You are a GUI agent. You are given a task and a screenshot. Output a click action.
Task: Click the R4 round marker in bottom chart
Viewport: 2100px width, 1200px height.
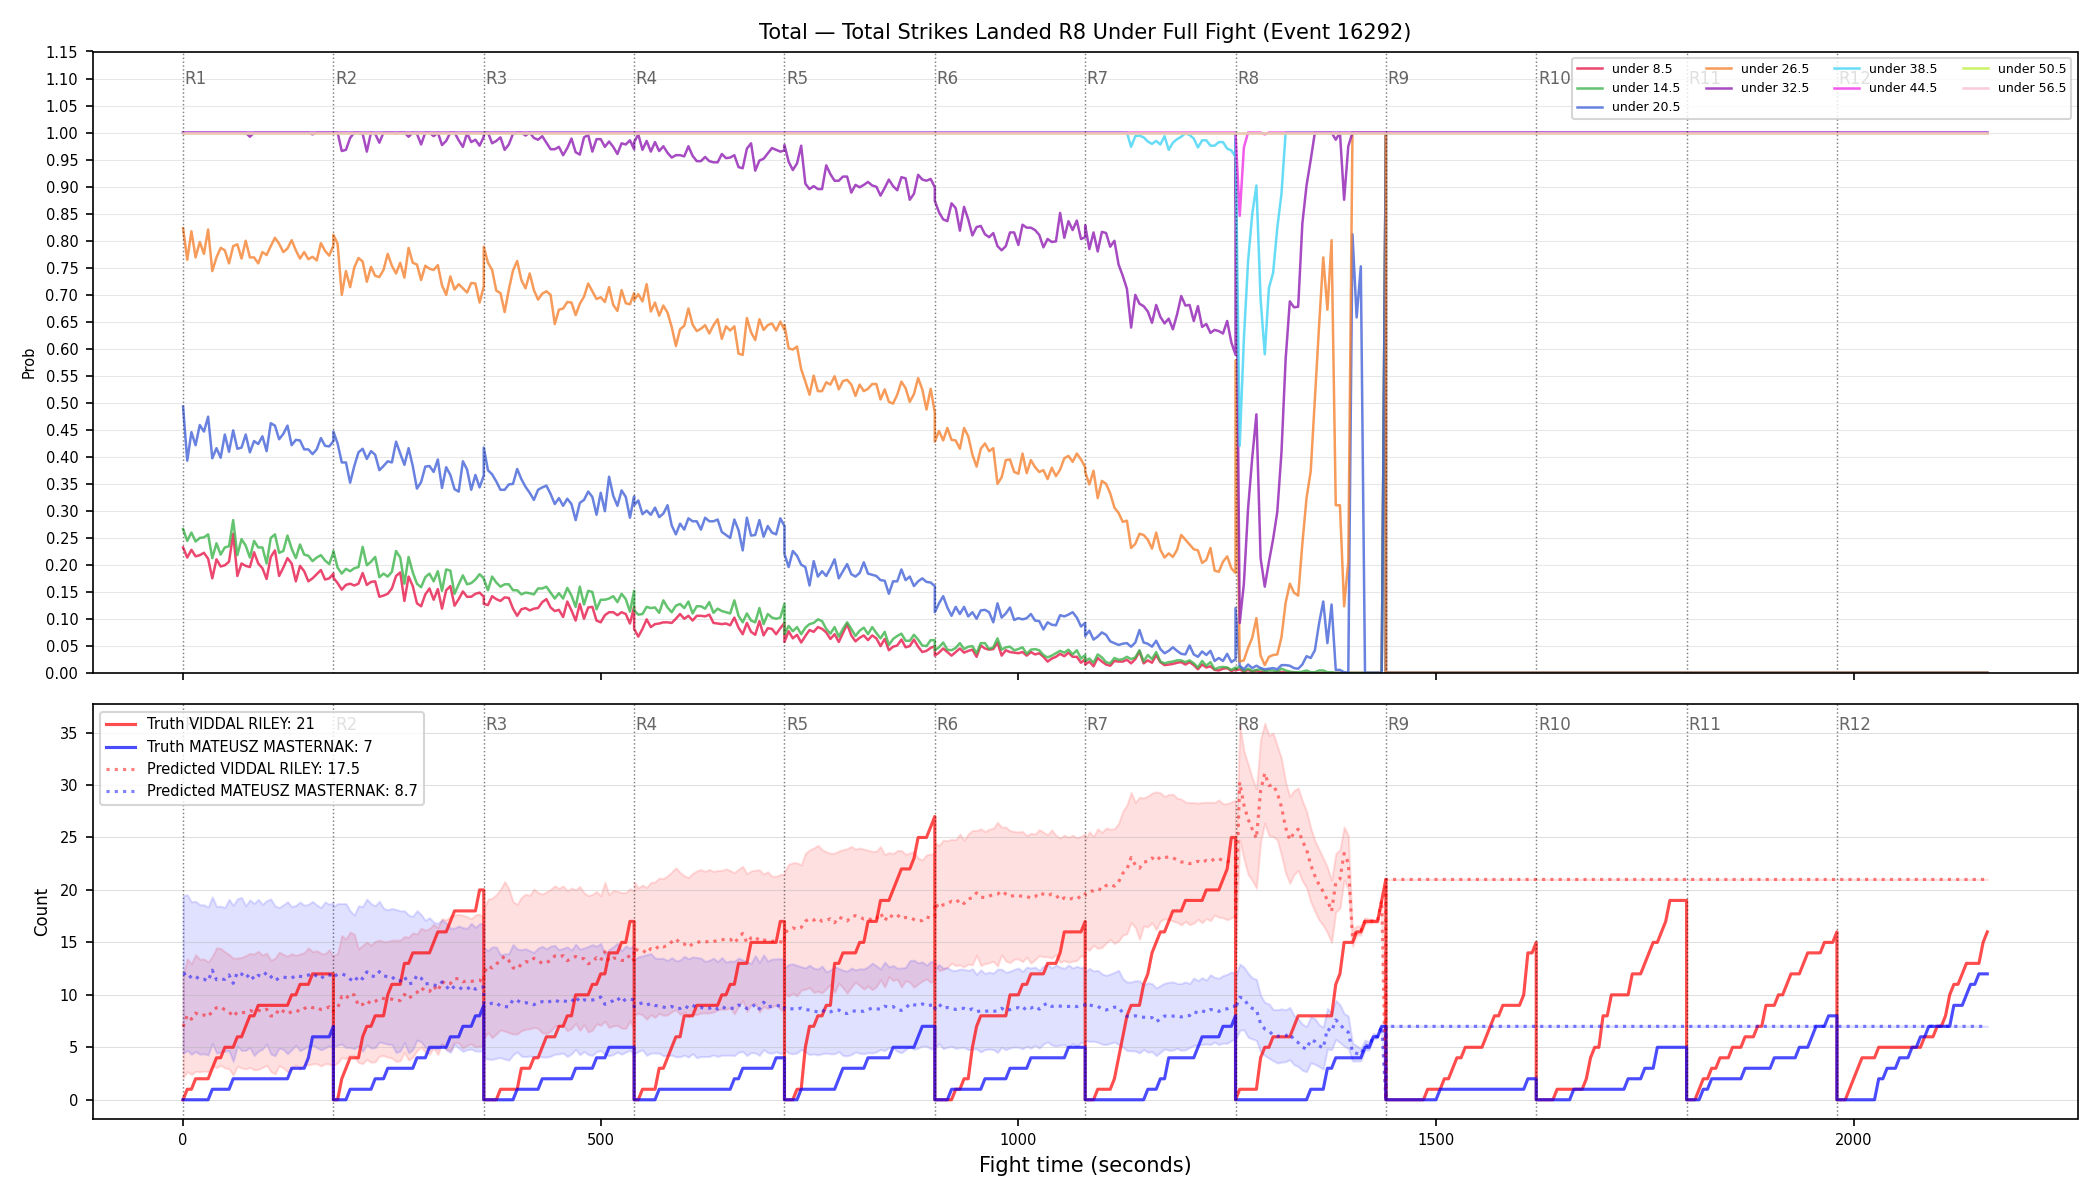click(x=646, y=724)
